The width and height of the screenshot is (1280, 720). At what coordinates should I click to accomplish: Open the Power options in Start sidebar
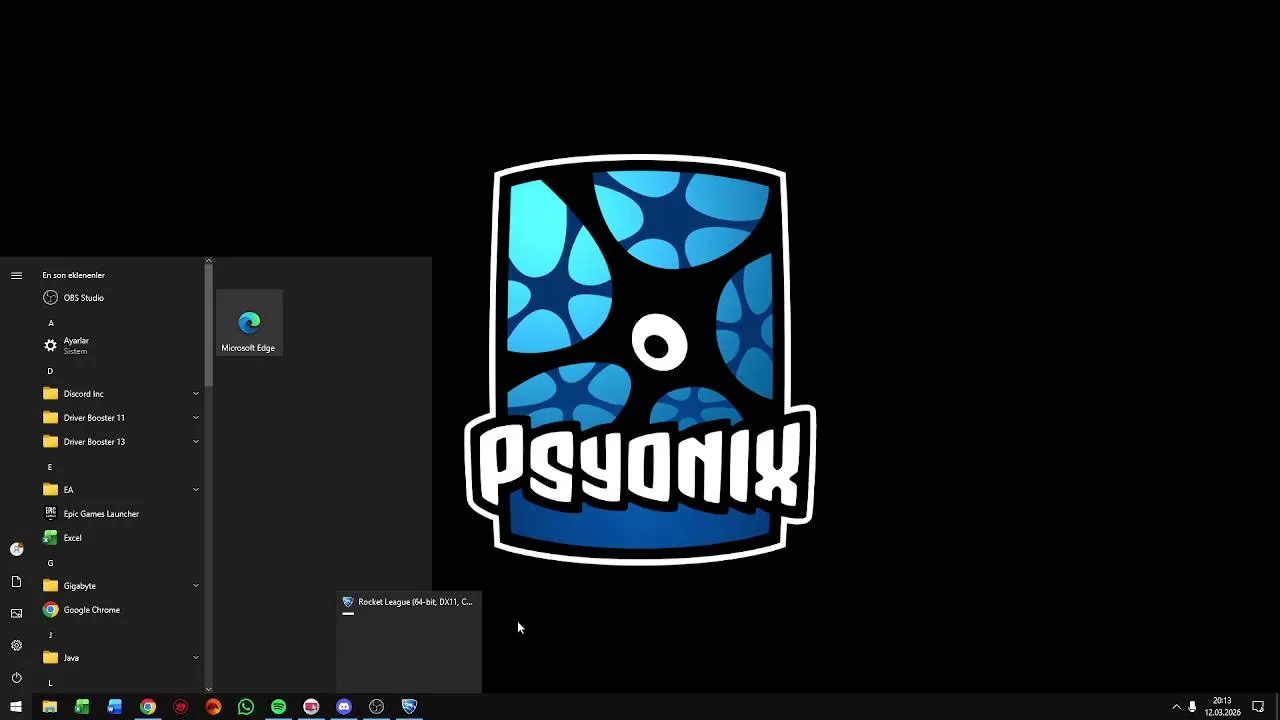[x=16, y=678]
